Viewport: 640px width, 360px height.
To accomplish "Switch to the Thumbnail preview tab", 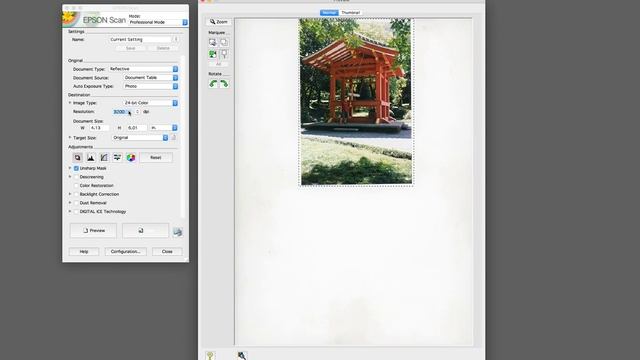I will (x=351, y=13).
